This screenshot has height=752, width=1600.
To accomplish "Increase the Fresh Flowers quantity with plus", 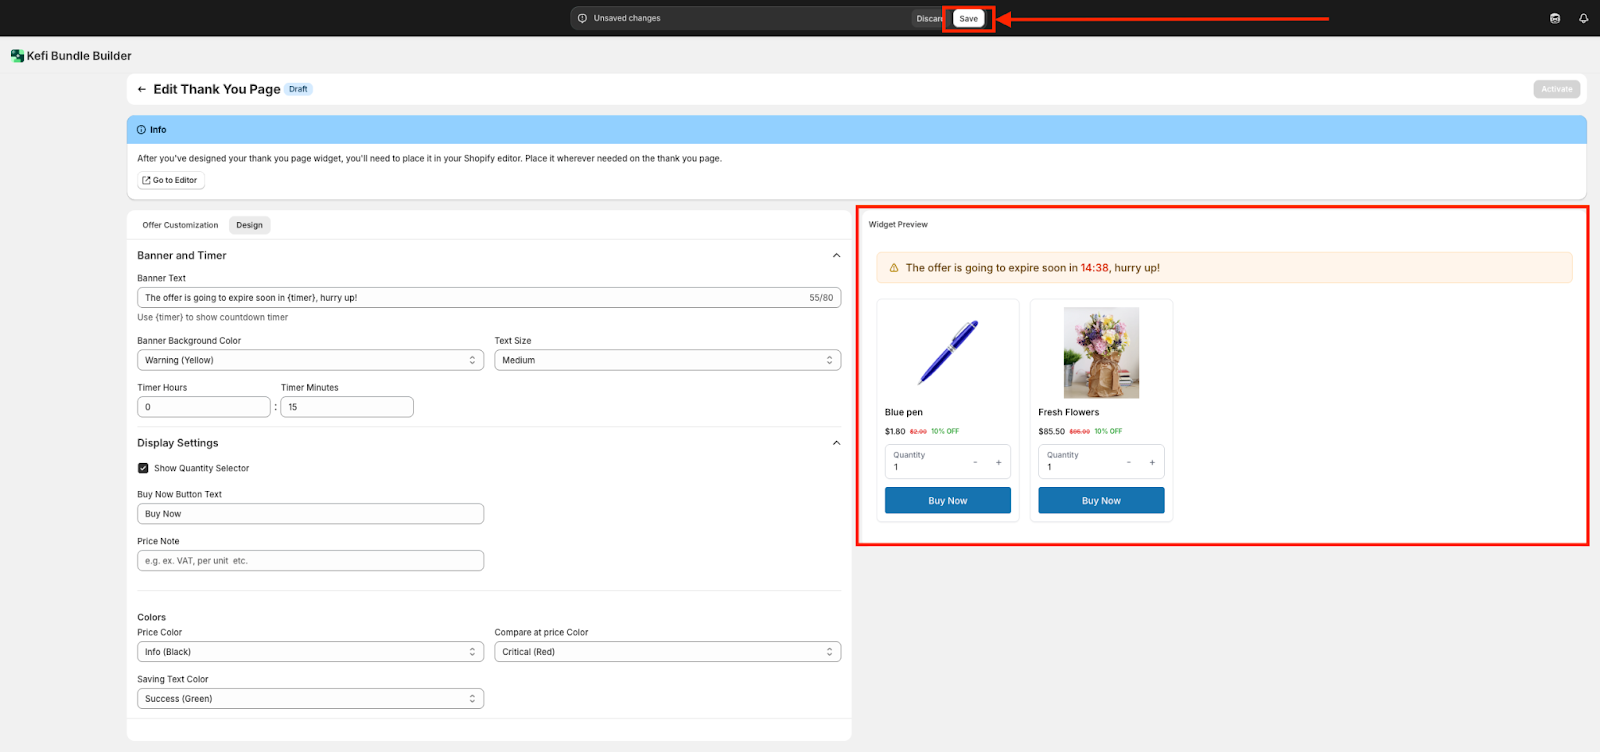I will [x=1152, y=462].
